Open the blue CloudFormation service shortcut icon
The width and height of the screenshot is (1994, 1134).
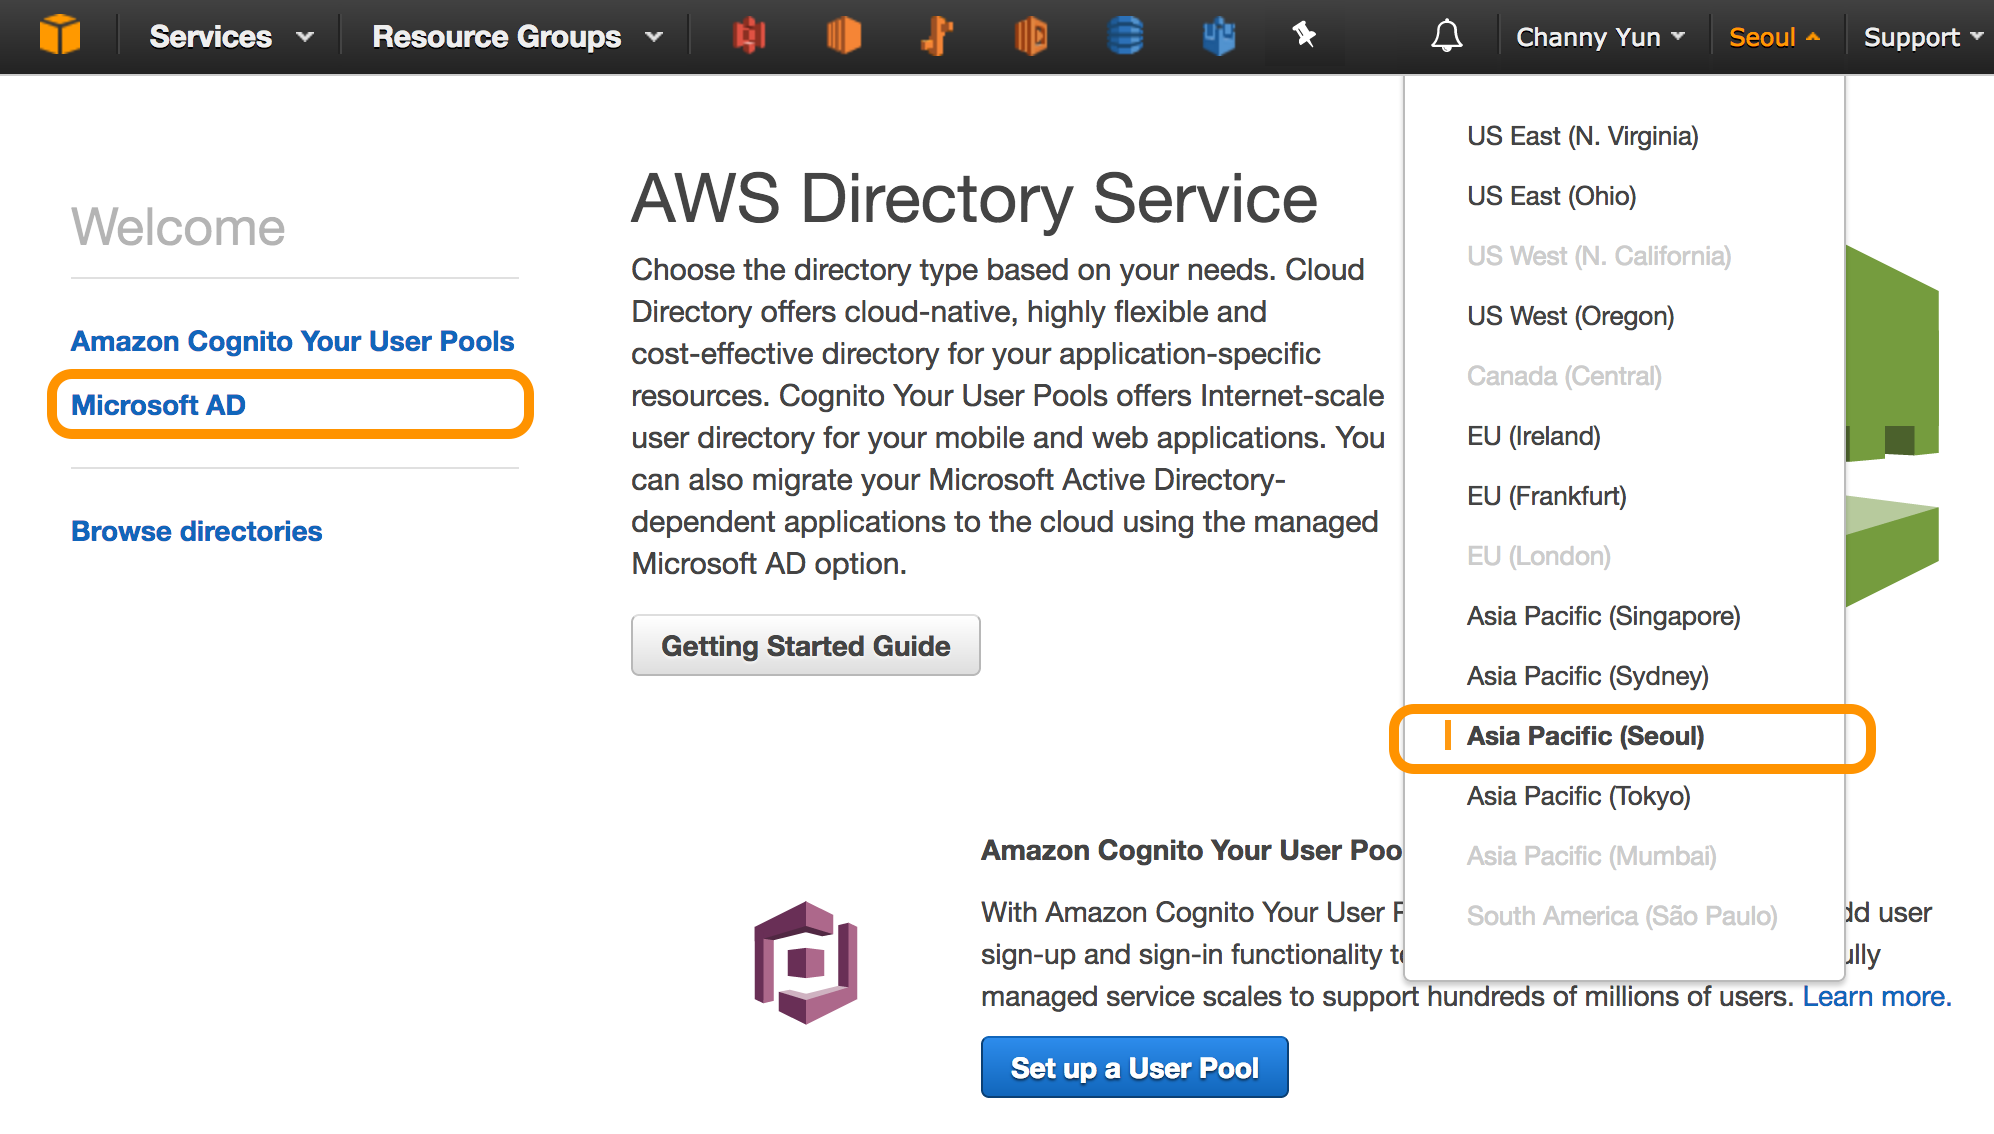coord(1219,36)
